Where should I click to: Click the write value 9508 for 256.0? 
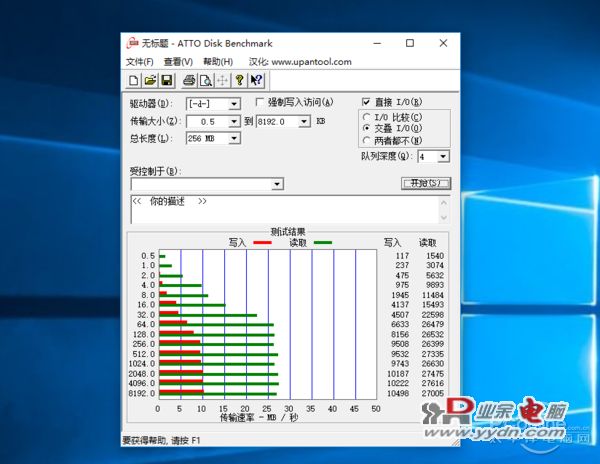400,344
